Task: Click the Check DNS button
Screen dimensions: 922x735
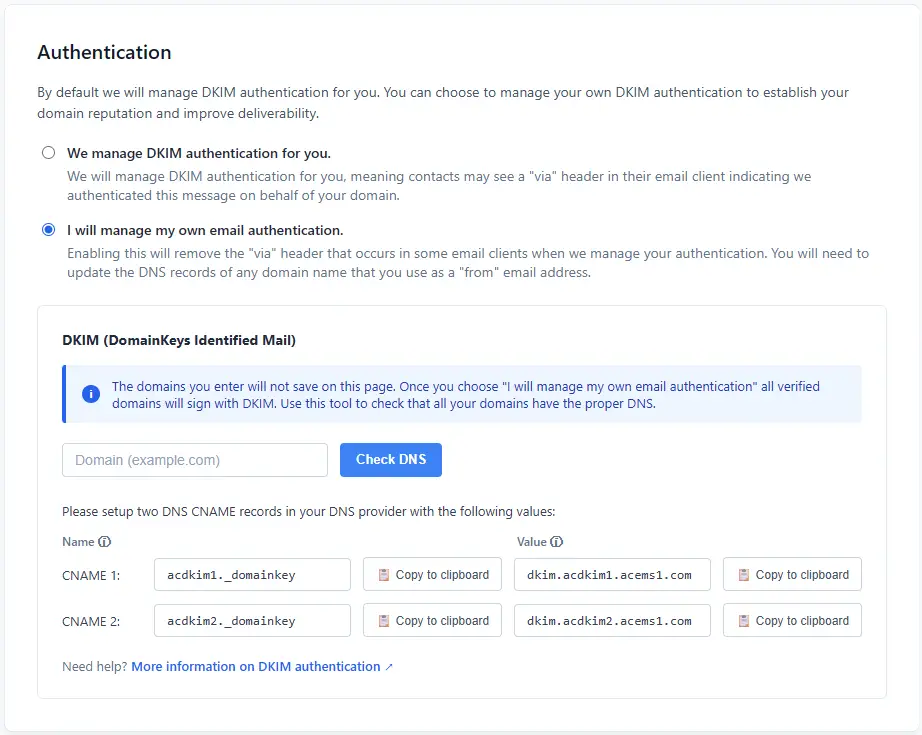Action: click(390, 460)
